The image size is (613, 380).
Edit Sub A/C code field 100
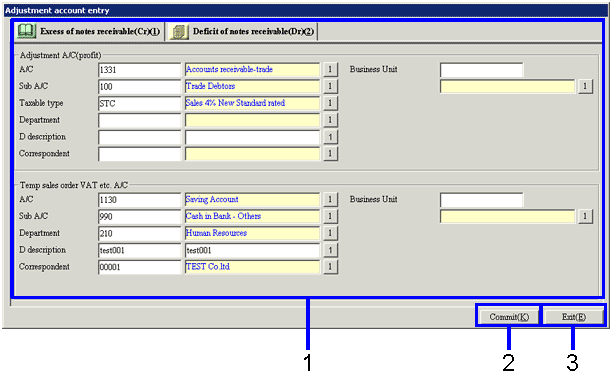(x=140, y=86)
